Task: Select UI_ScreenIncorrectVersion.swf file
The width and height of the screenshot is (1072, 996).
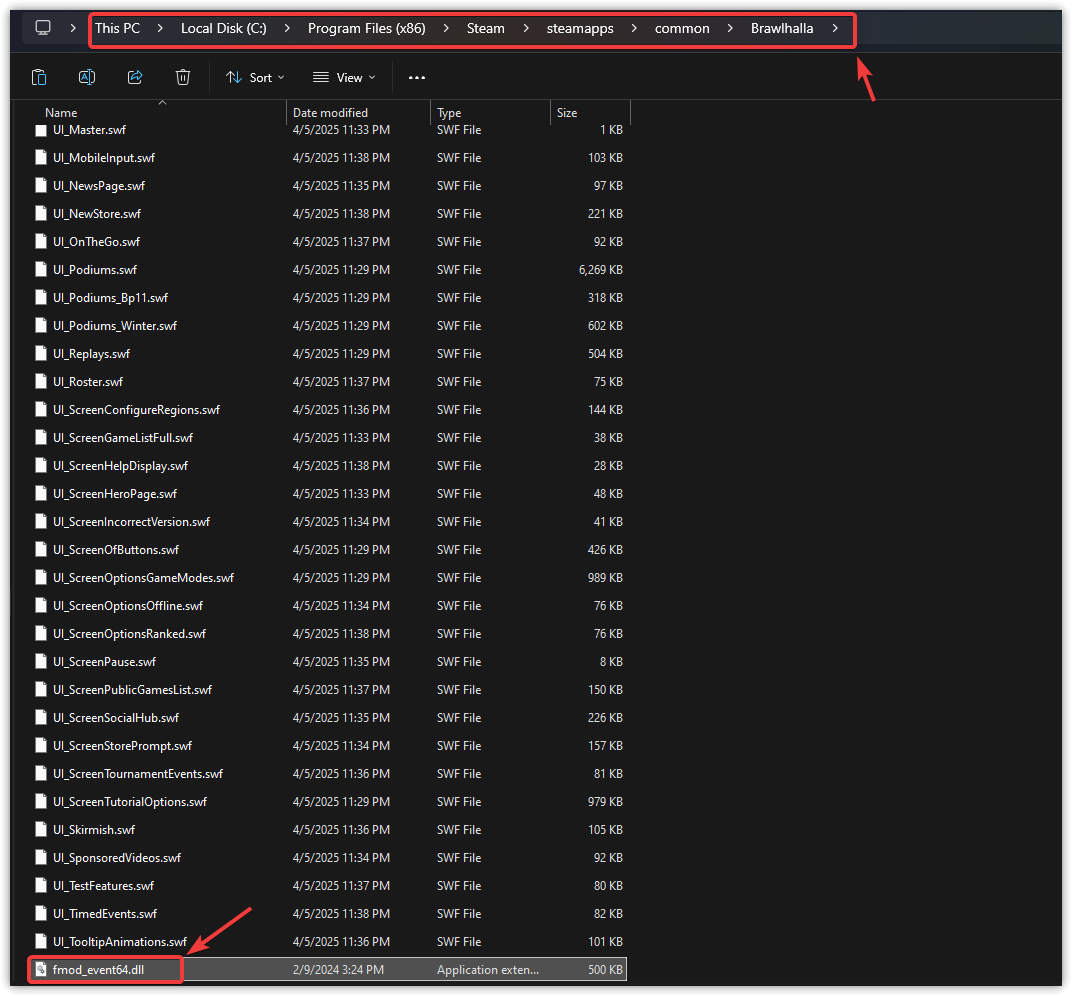Action: [131, 522]
